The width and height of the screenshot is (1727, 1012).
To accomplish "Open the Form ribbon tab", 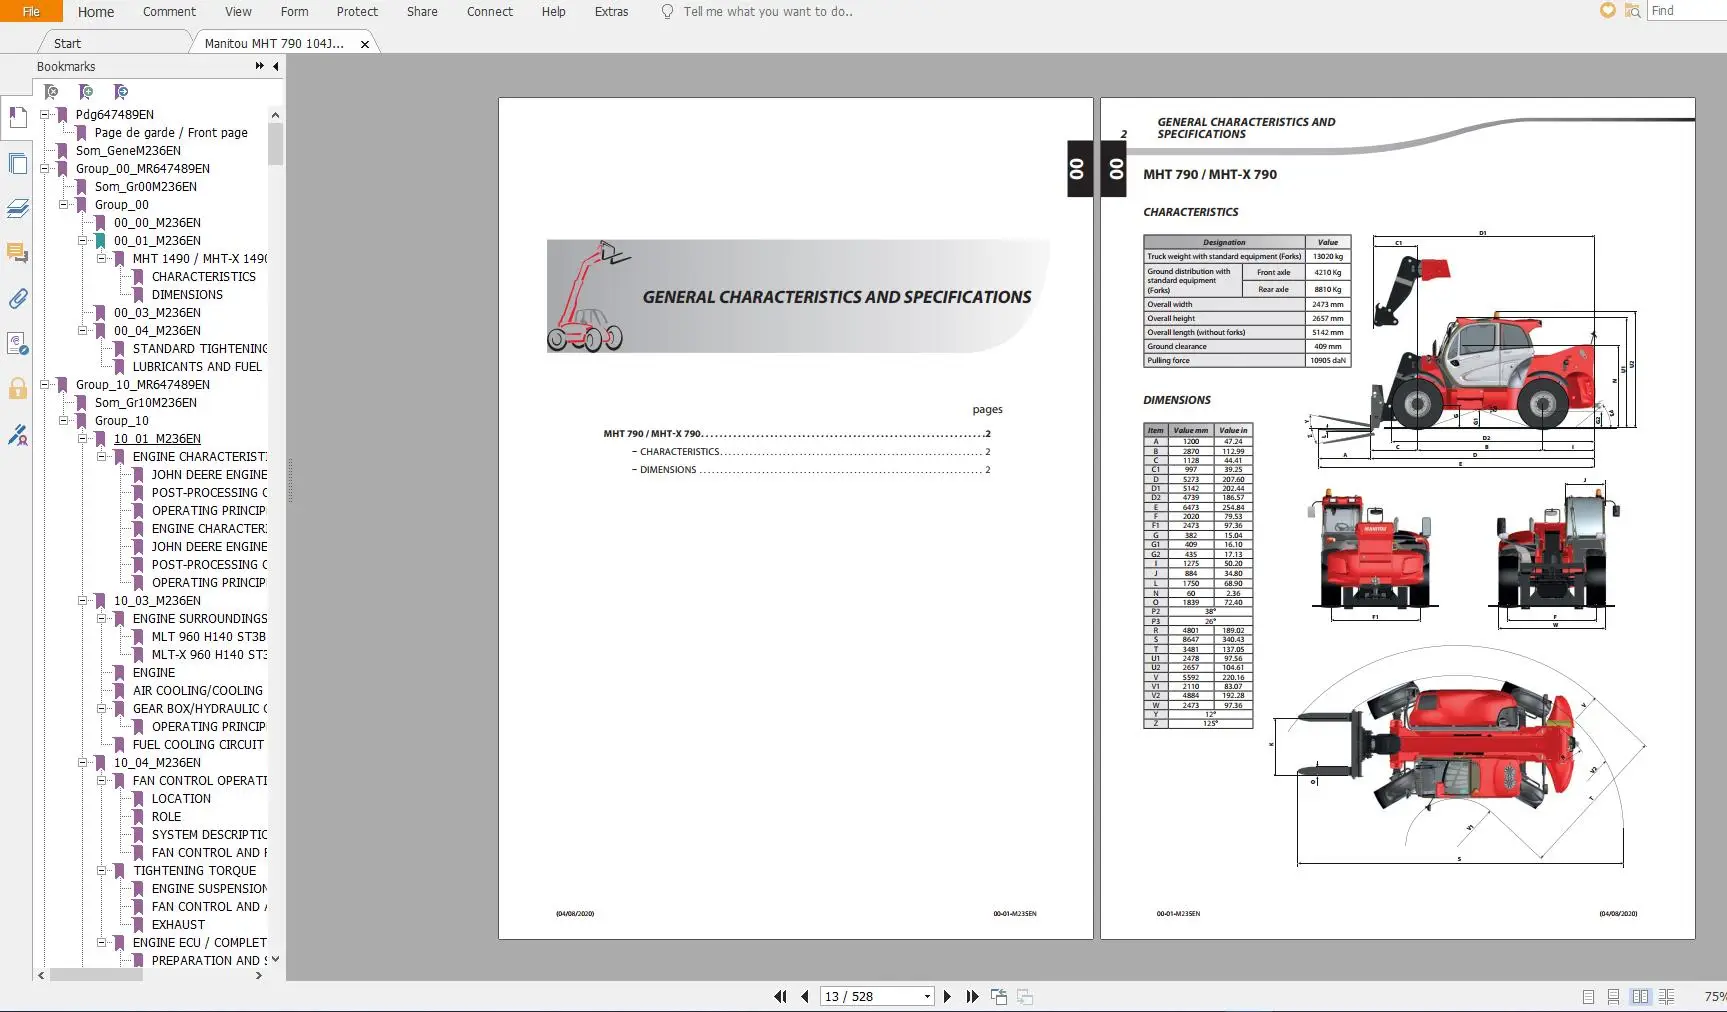I will [x=294, y=12].
